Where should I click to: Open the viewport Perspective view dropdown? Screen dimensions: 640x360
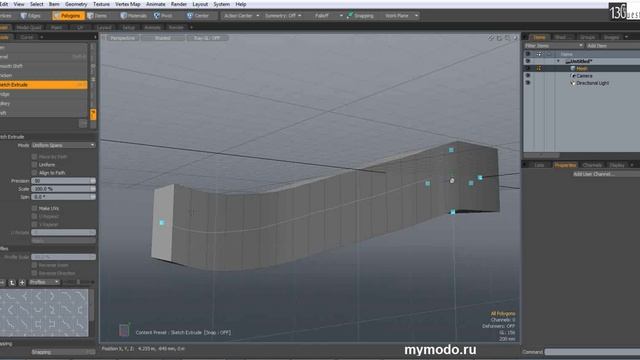click(122, 38)
